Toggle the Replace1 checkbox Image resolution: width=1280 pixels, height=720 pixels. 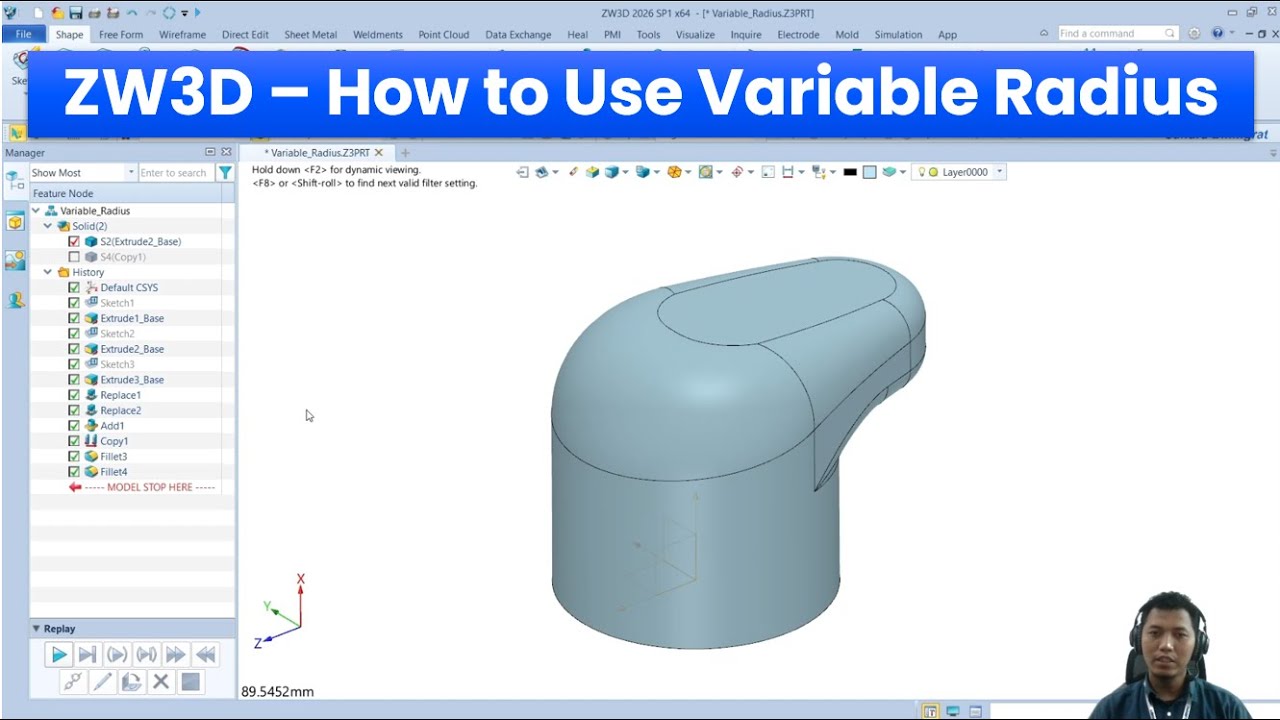click(74, 395)
